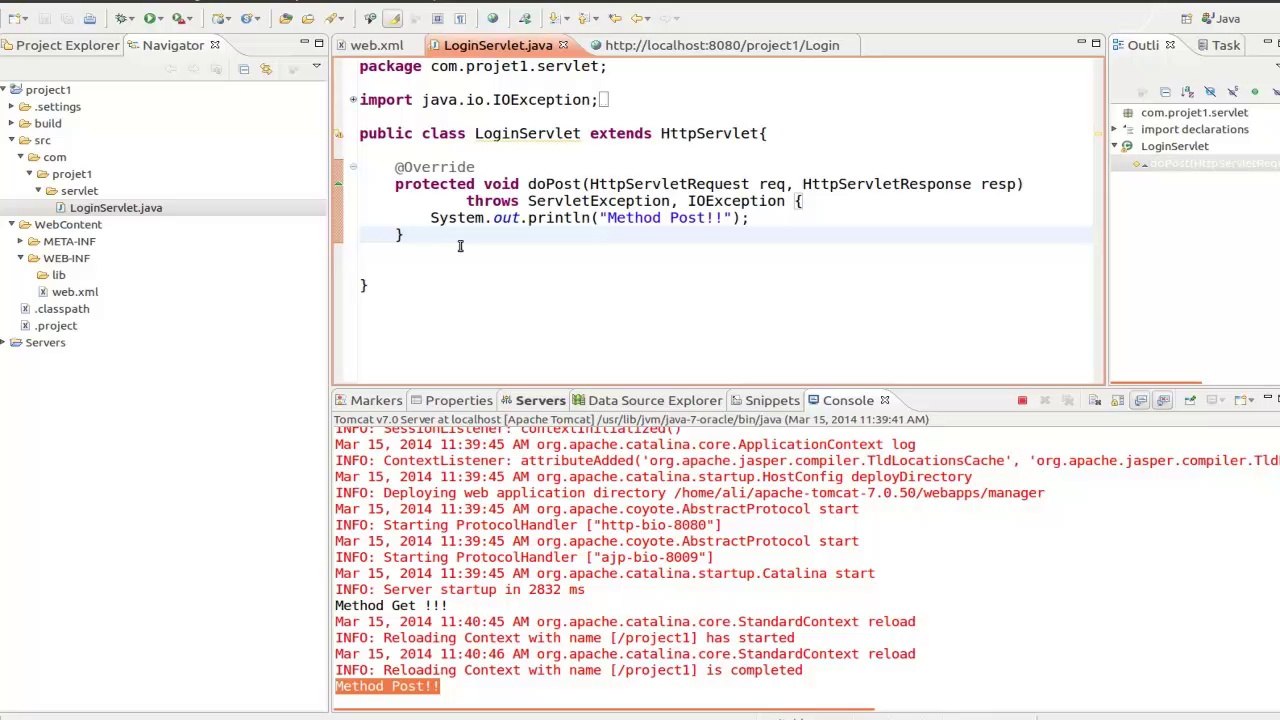Click the Open Web Browser globe icon
The height and width of the screenshot is (720, 1280).
click(x=492, y=18)
